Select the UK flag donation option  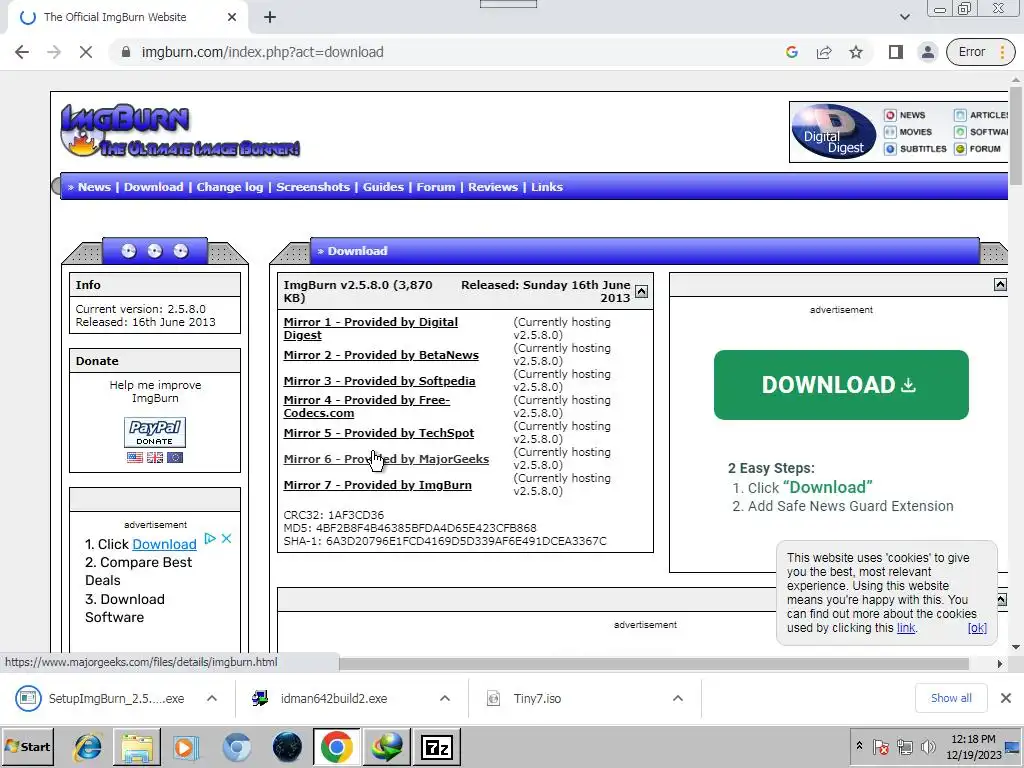tap(155, 458)
